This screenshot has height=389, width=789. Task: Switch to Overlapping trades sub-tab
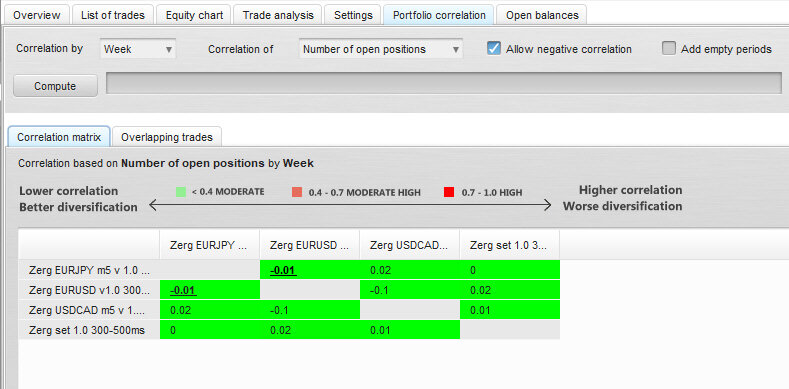(x=167, y=137)
